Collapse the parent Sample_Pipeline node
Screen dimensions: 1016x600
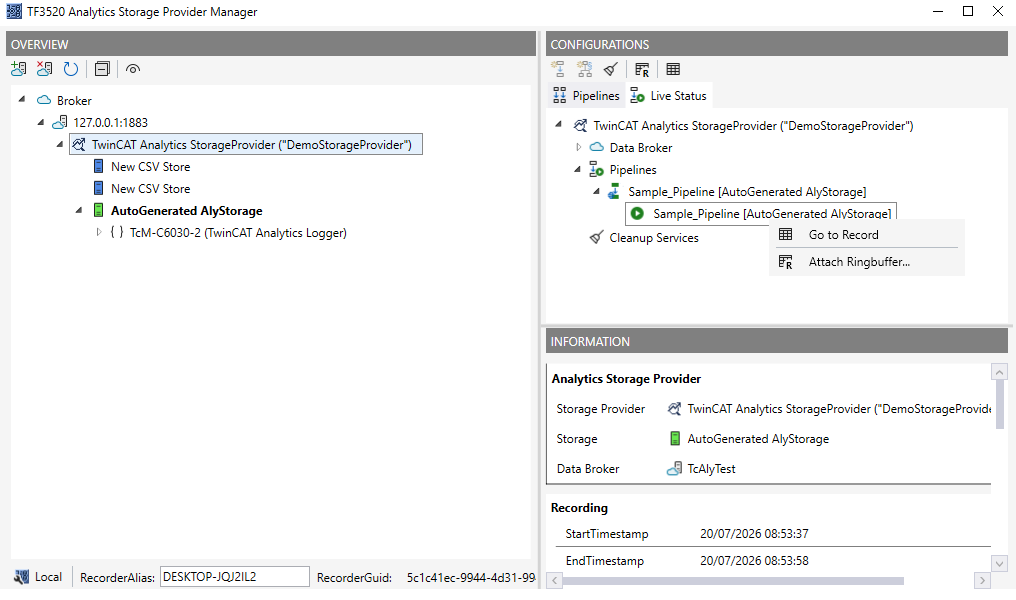596,191
